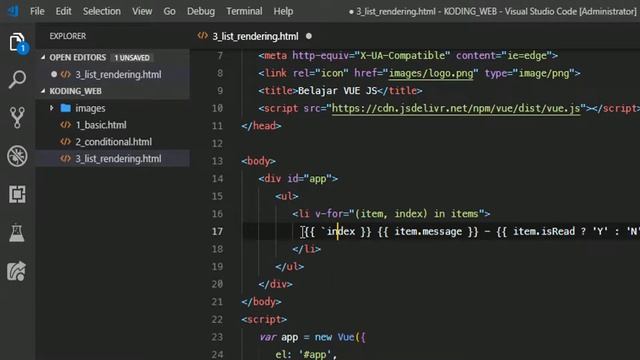
Task: Expand the images folder arrow
Action: (52, 108)
